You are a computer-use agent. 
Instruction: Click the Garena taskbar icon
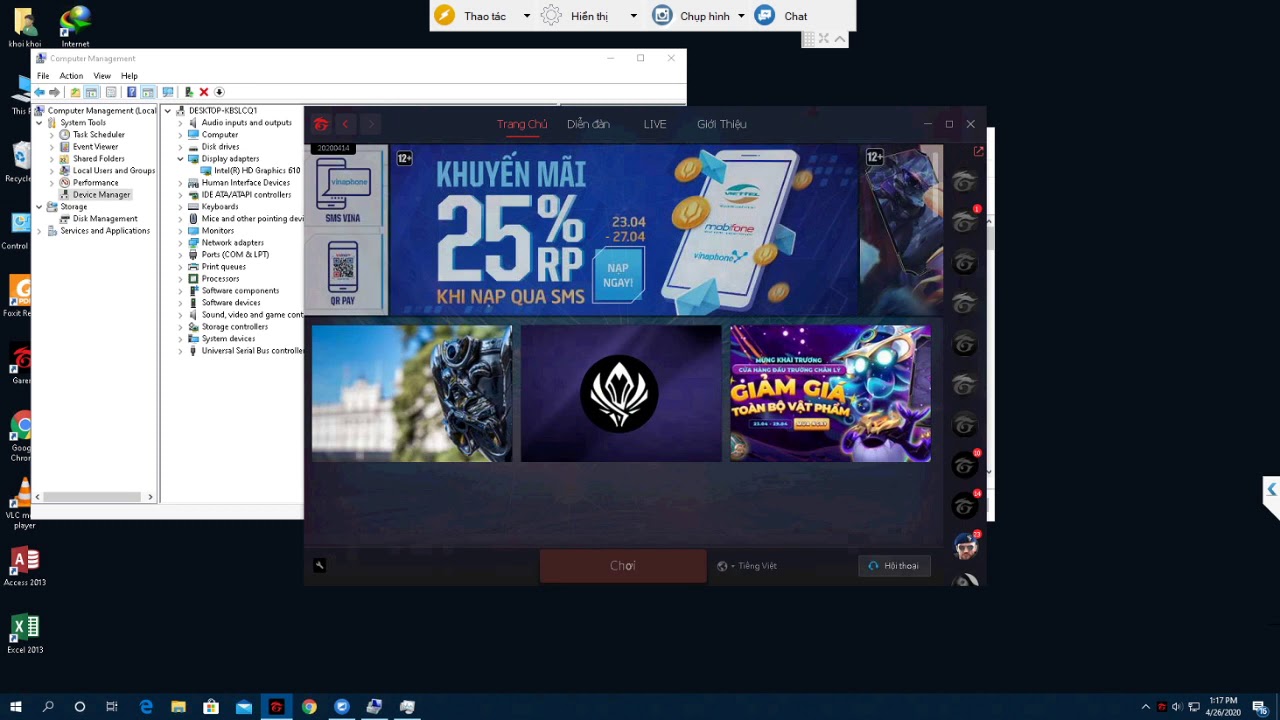coord(277,707)
